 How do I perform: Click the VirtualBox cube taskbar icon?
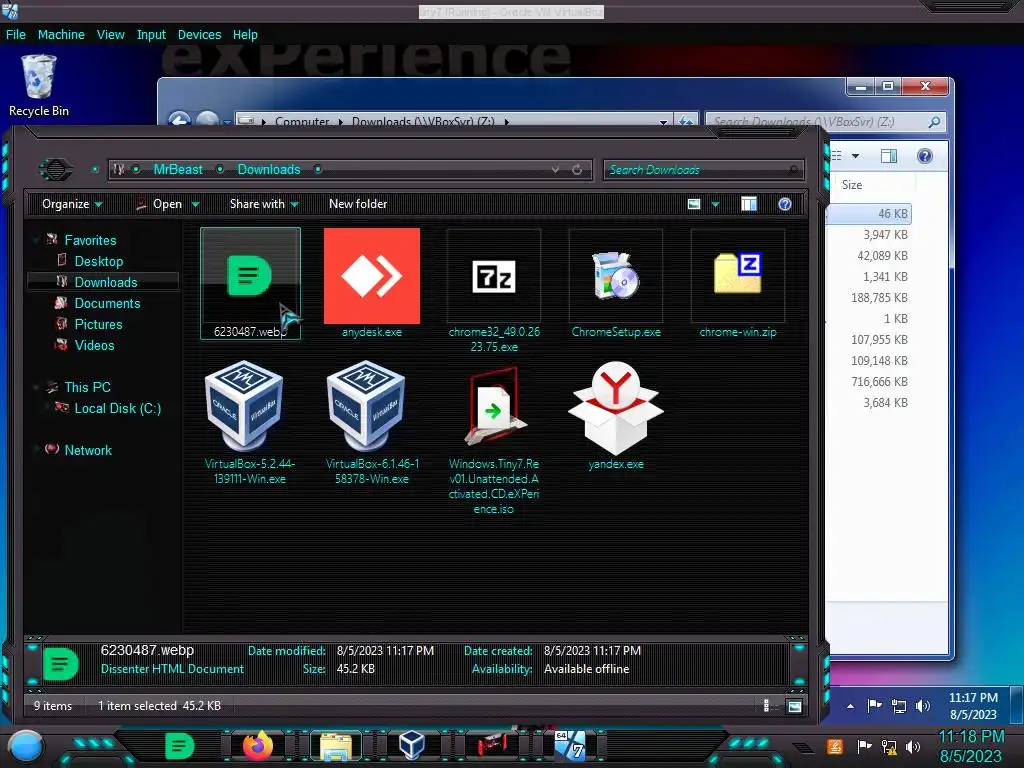pos(412,746)
